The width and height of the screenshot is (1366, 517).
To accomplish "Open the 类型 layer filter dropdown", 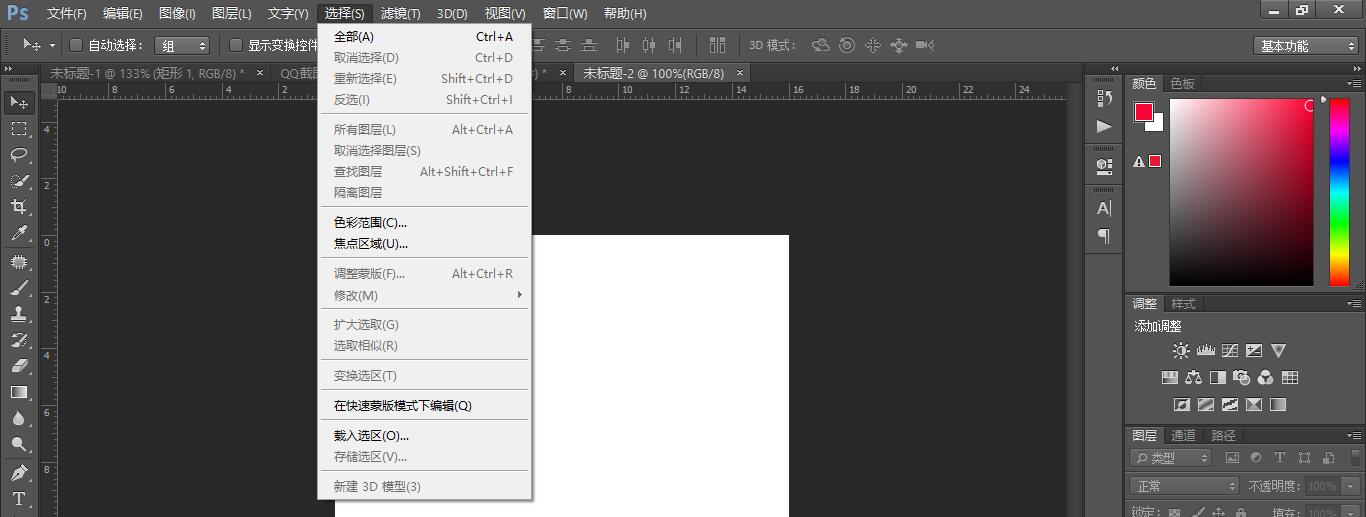I will point(1171,458).
